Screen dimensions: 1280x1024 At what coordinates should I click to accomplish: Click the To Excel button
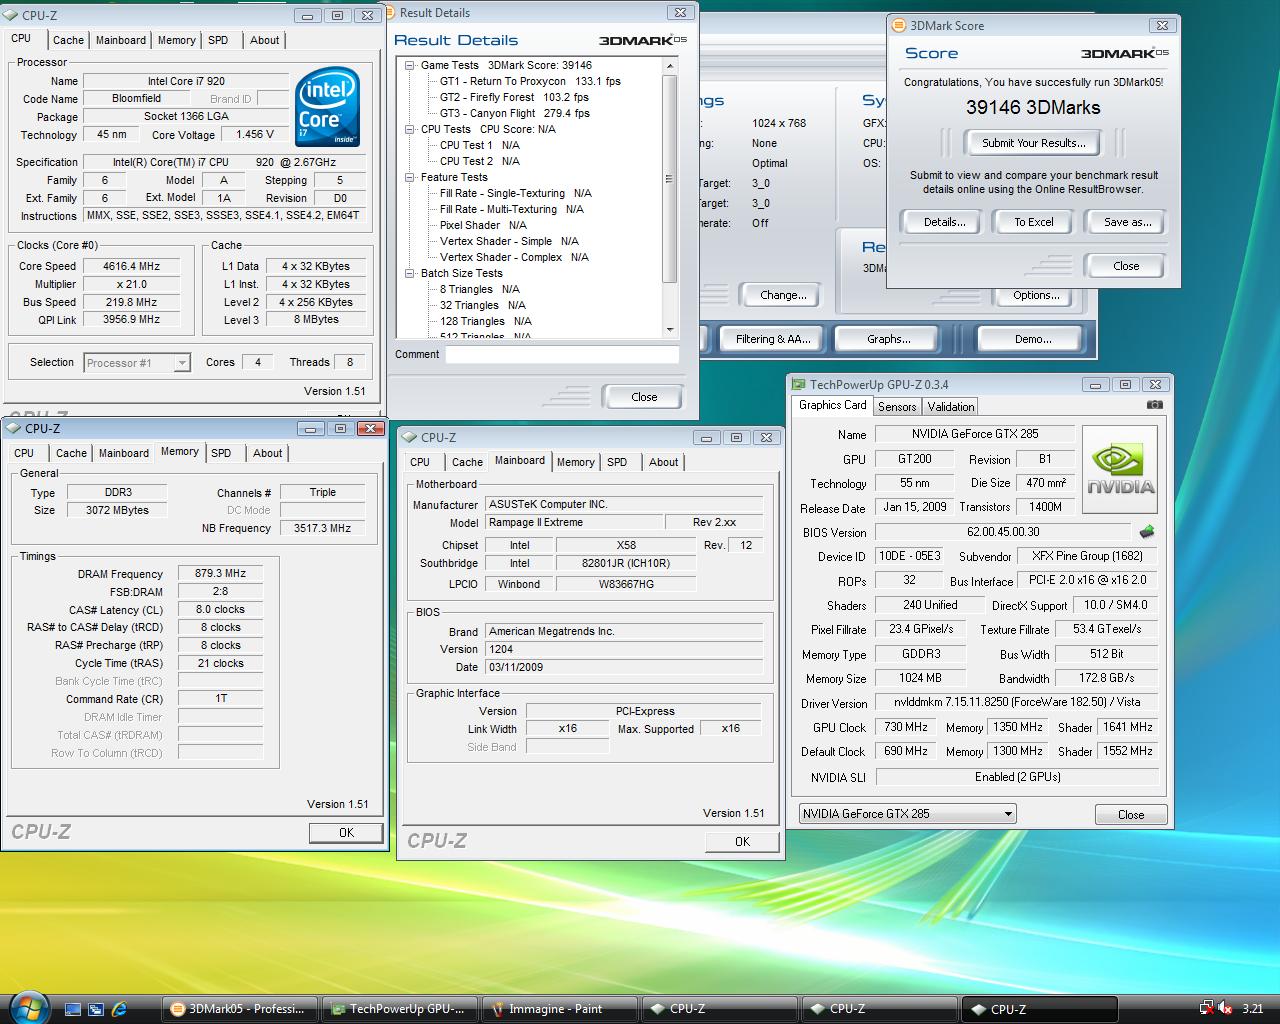(1033, 222)
